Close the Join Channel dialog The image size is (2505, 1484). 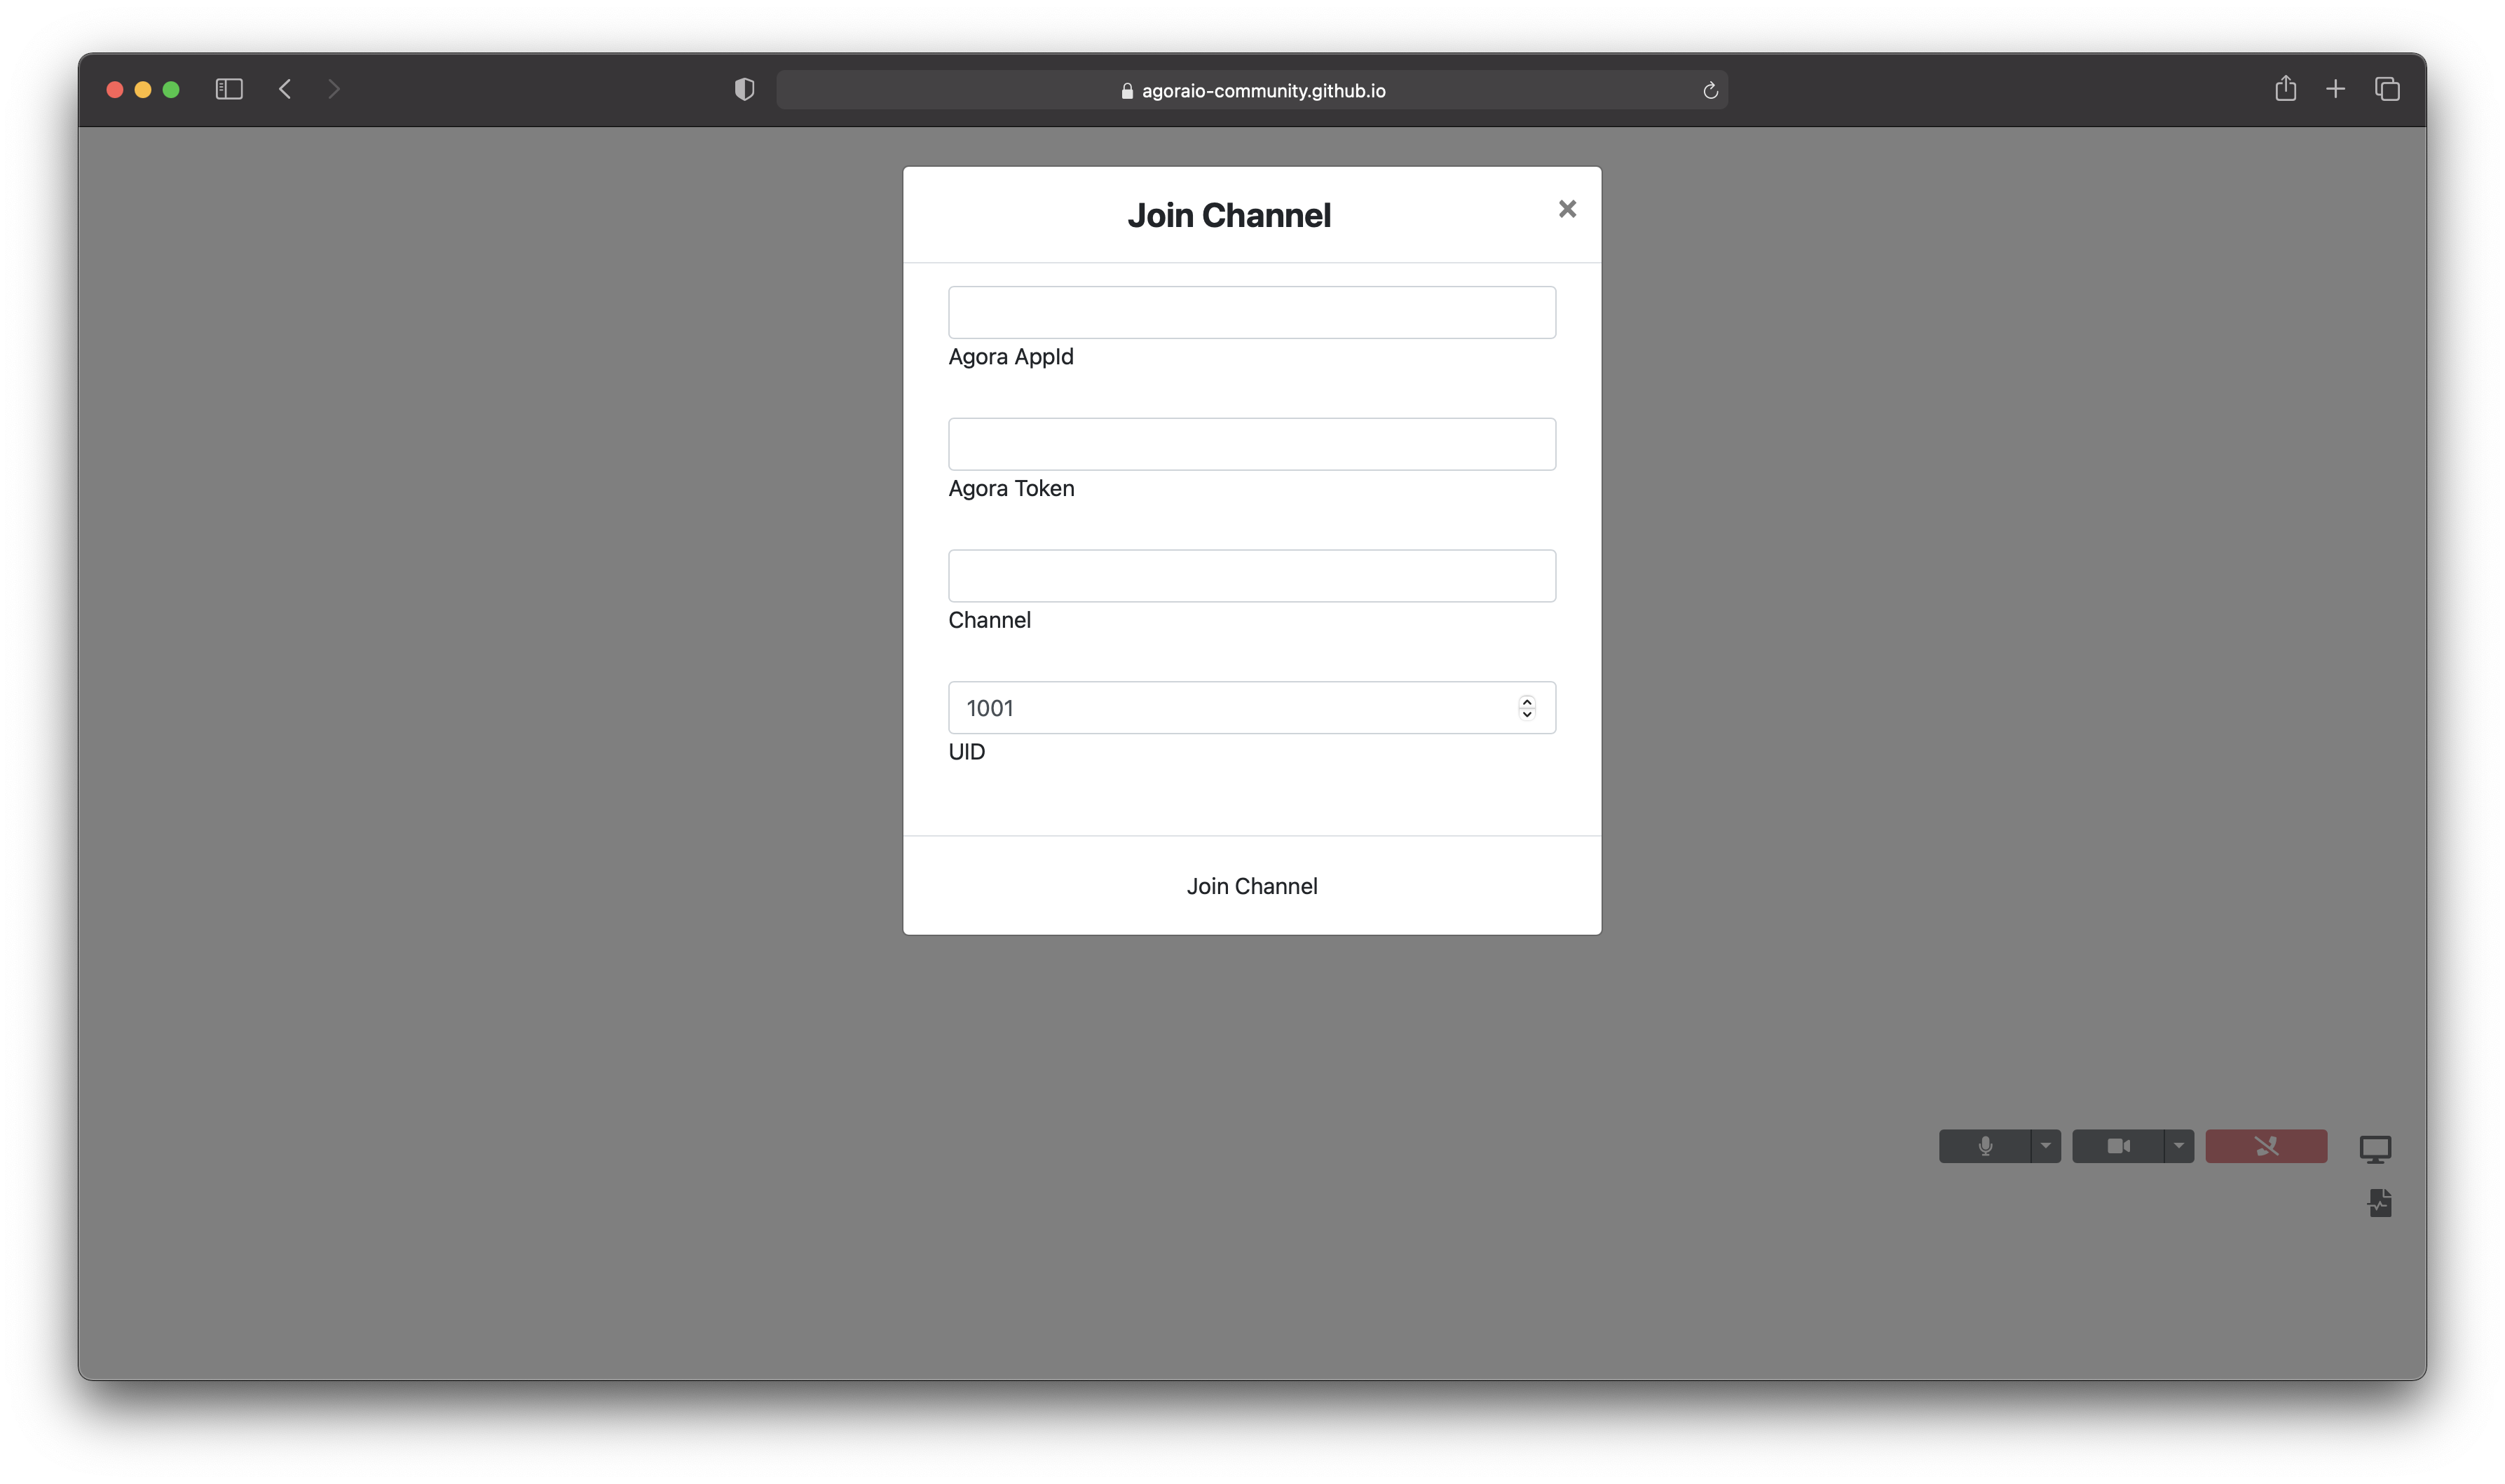pyautogui.click(x=1567, y=209)
